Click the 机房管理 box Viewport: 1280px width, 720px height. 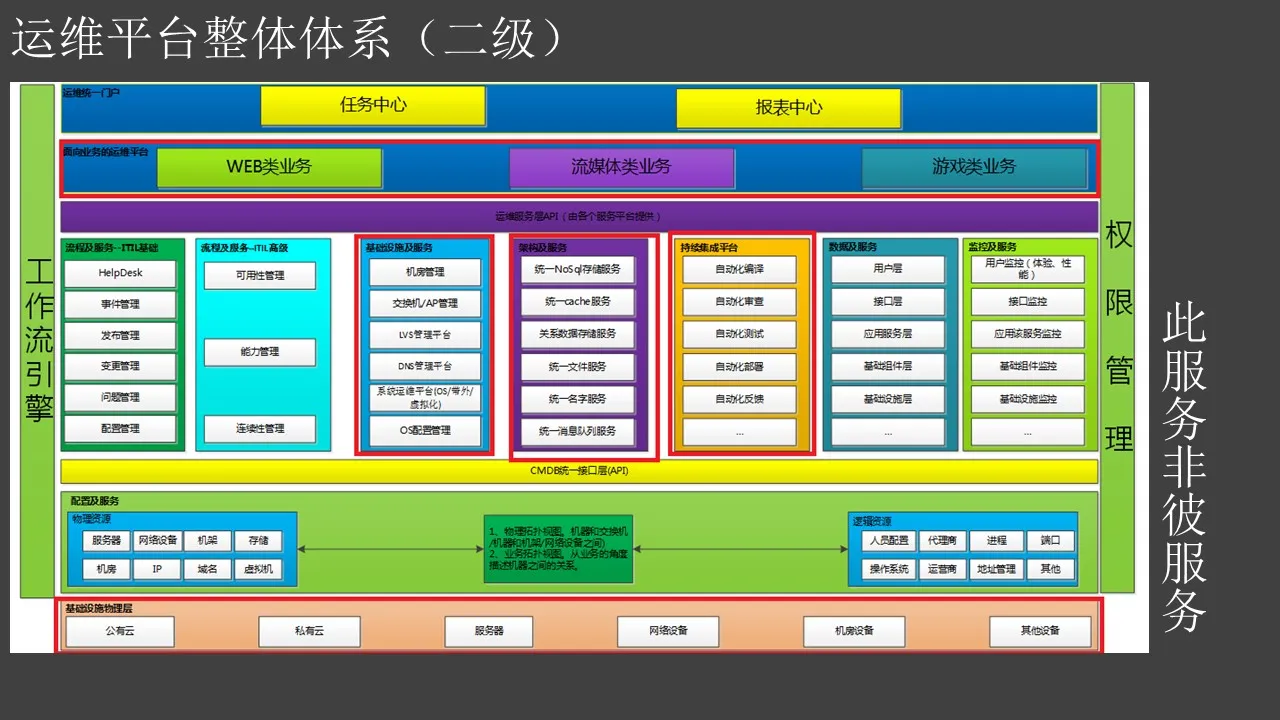[425, 272]
